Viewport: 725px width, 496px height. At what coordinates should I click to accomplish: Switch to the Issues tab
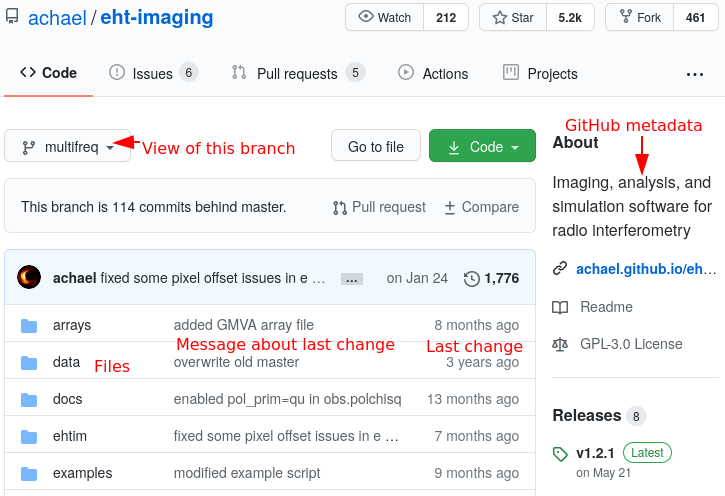[152, 73]
